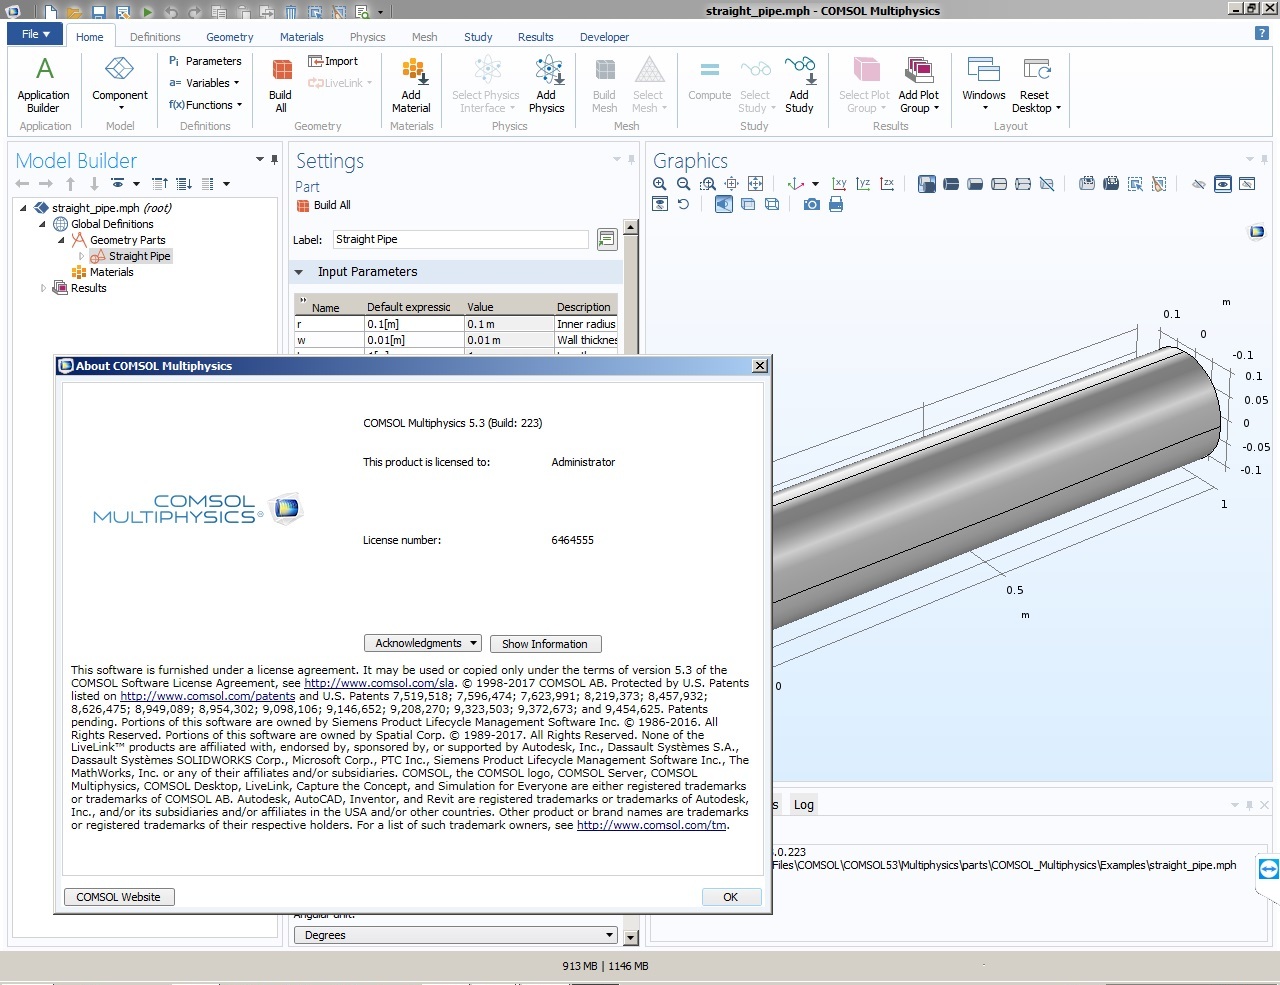Viewport: 1280px width, 985px height.
Task: Click New file icon in quick access
Action: click(50, 12)
